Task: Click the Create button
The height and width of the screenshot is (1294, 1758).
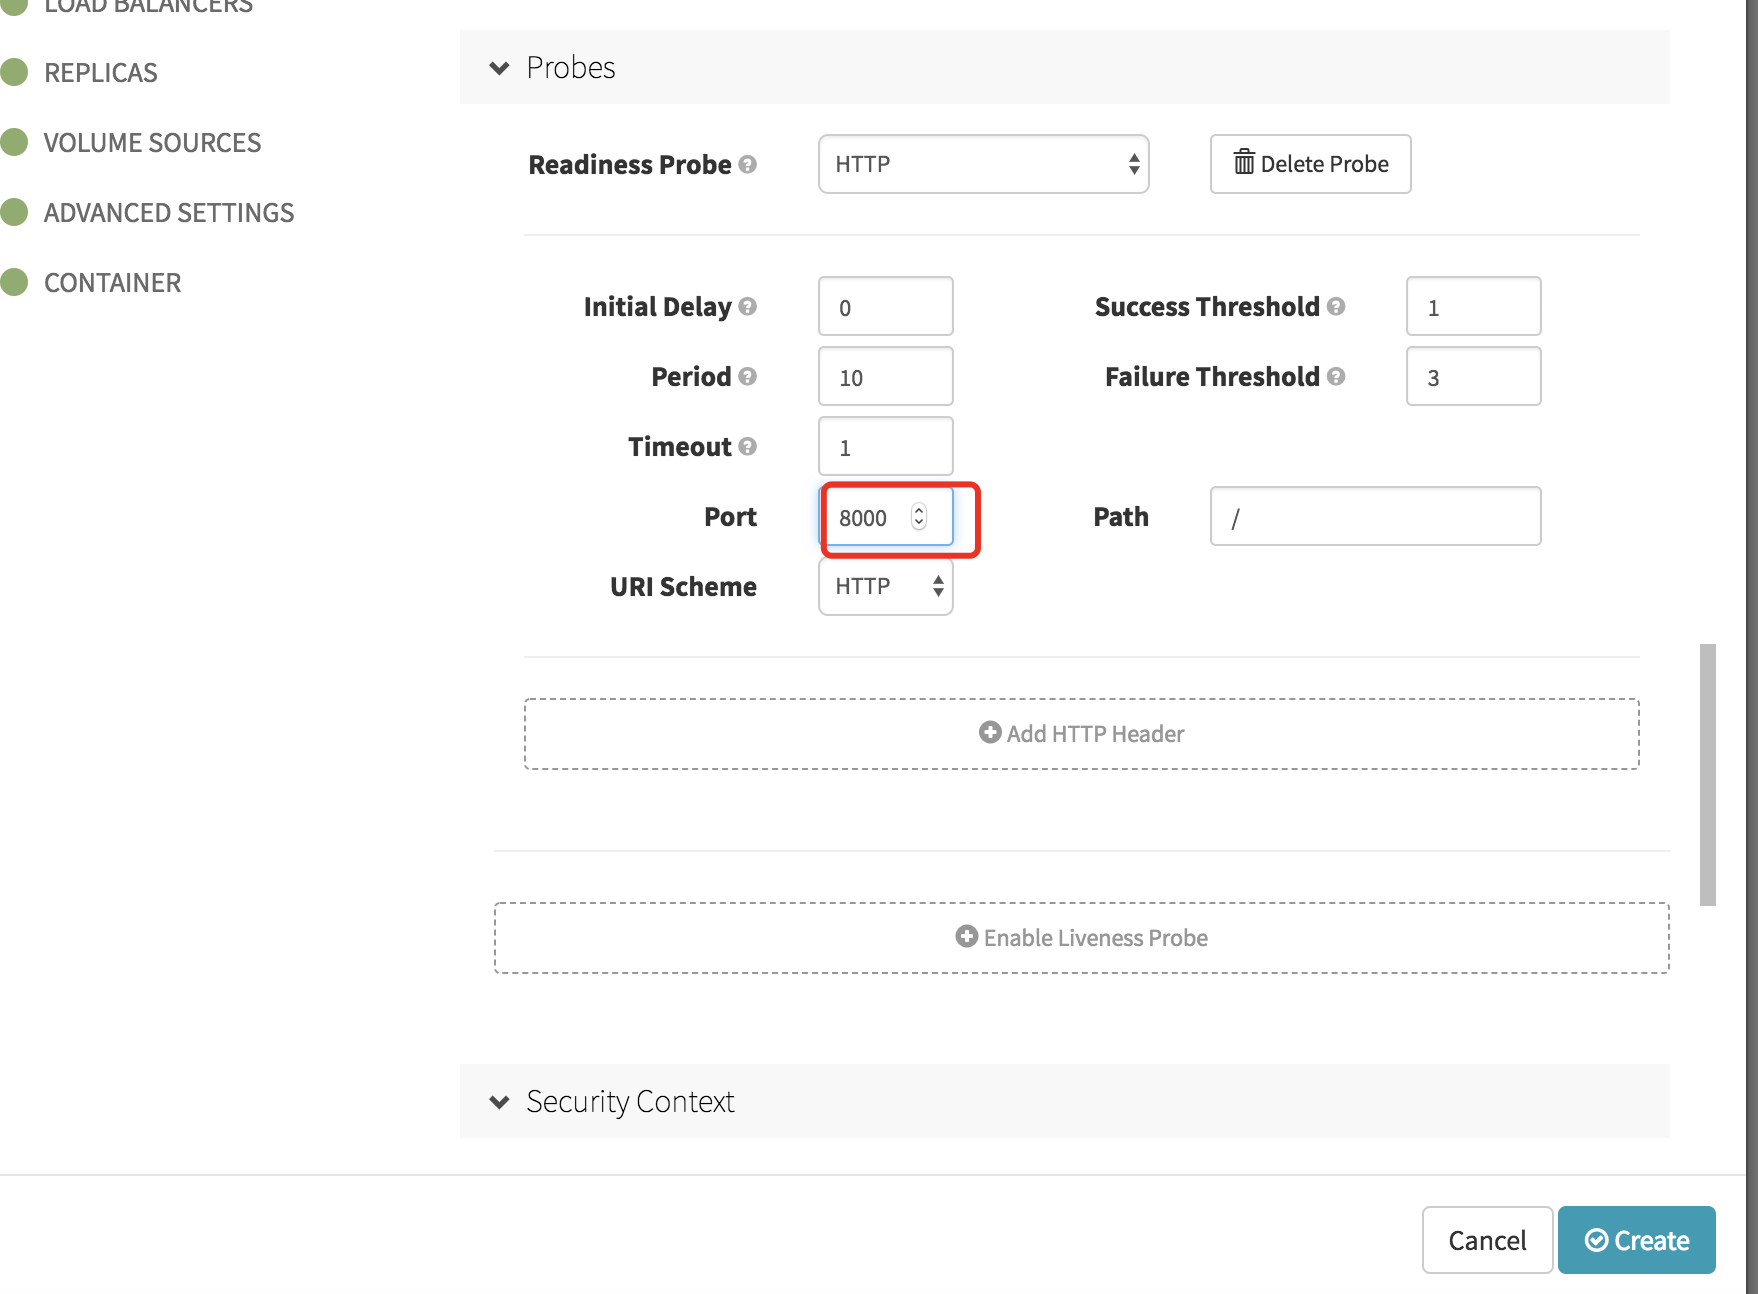Action: (x=1636, y=1240)
